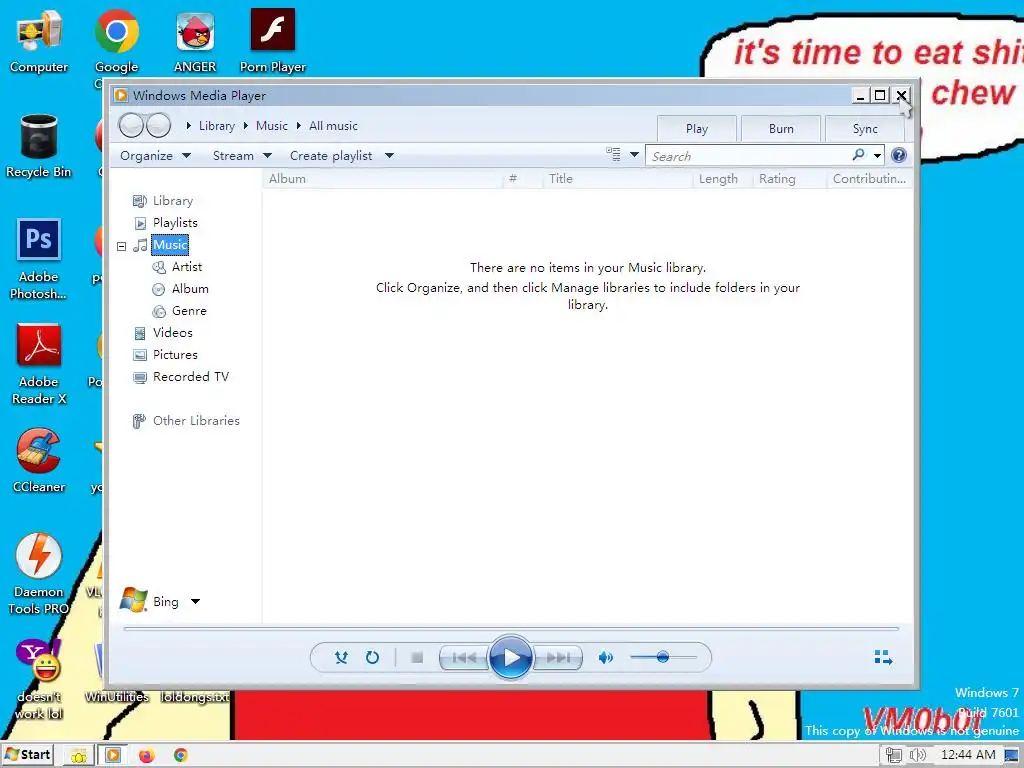Select Album under Music
The height and width of the screenshot is (768, 1024).
tap(189, 289)
